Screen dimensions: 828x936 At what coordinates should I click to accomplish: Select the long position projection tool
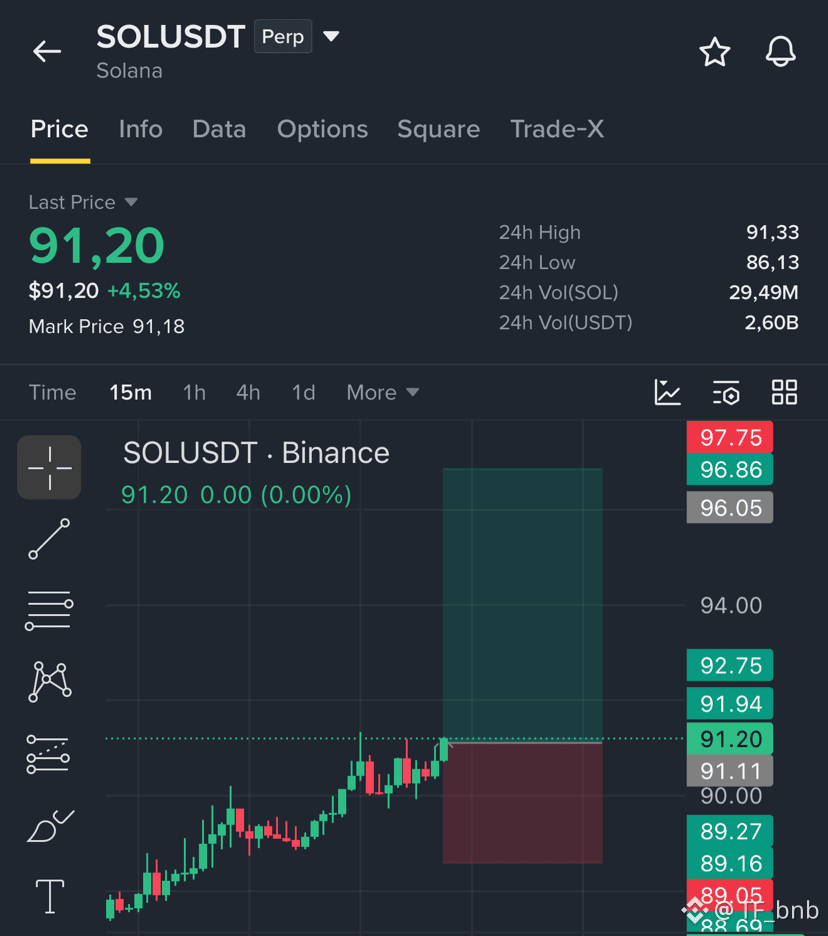coord(48,754)
